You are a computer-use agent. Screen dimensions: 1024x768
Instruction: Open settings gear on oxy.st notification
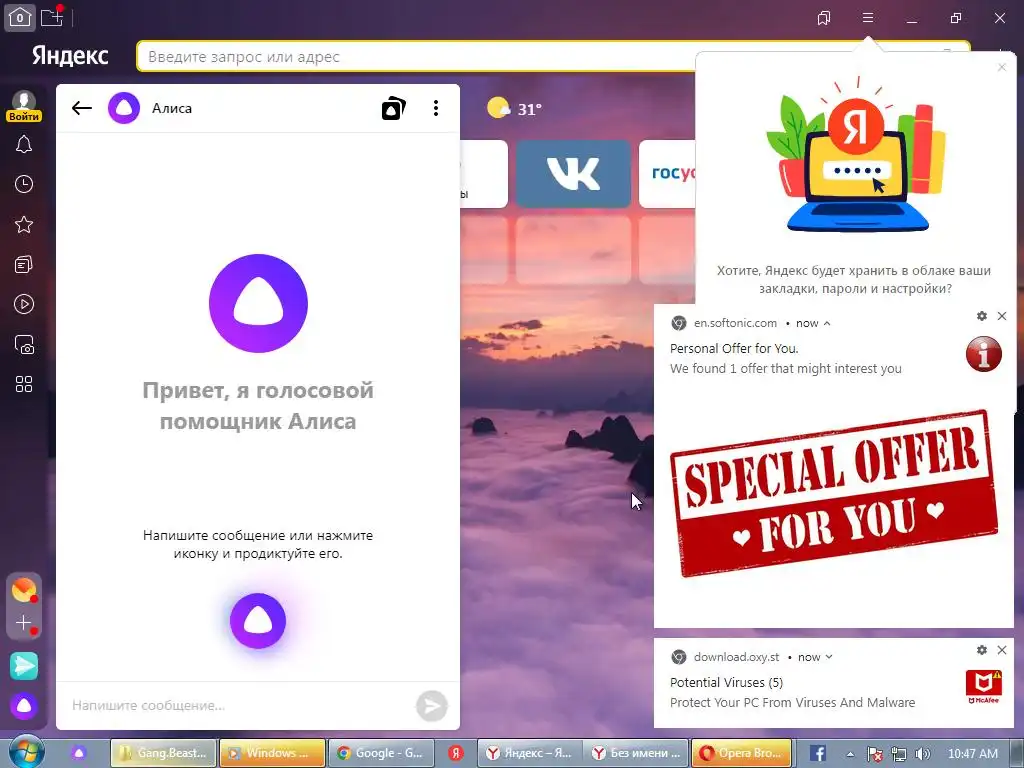(x=982, y=650)
